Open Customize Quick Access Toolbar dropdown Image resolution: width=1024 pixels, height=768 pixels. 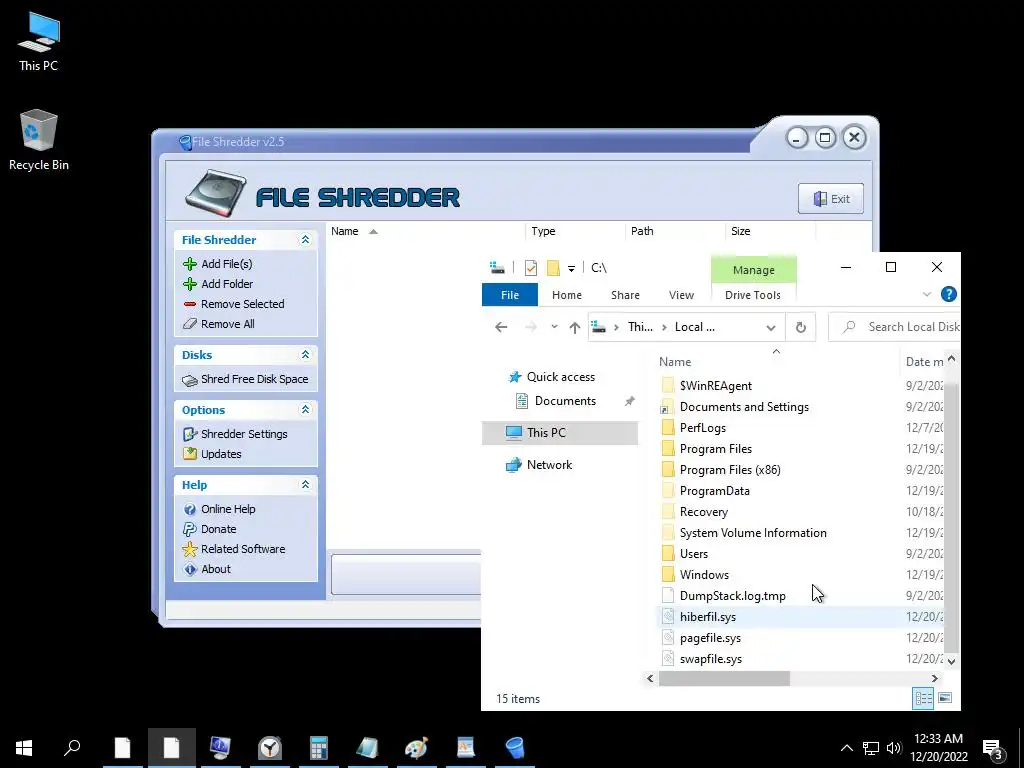[x=571, y=268]
